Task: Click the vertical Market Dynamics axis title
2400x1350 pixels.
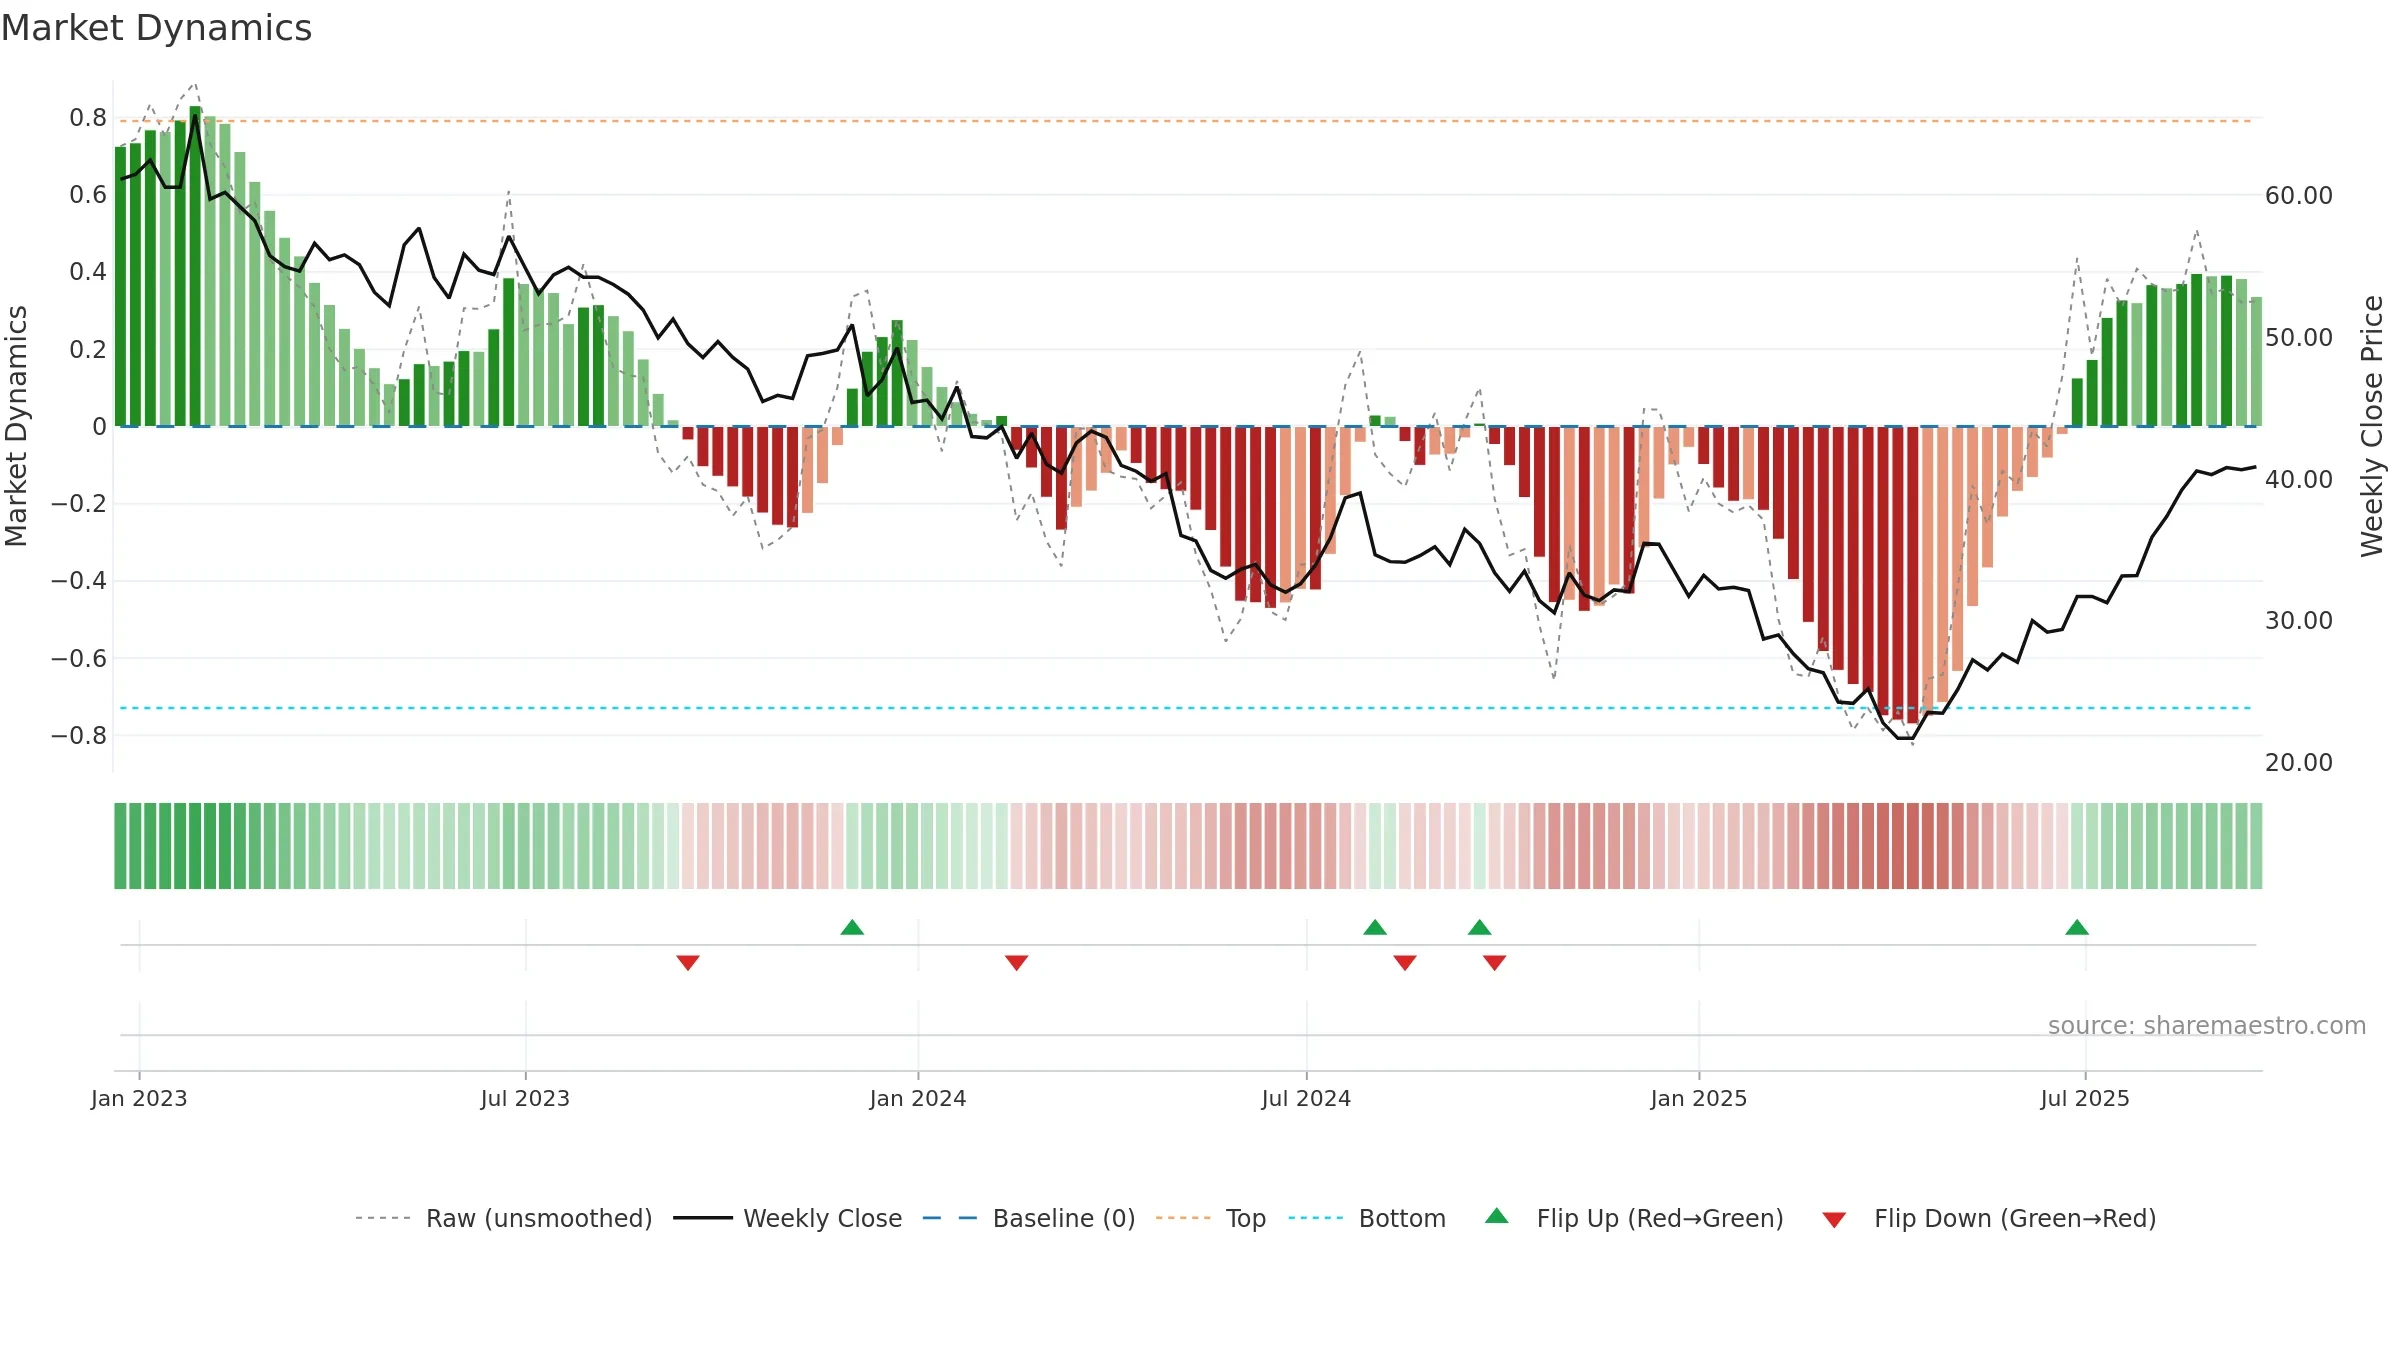Action: (16, 426)
